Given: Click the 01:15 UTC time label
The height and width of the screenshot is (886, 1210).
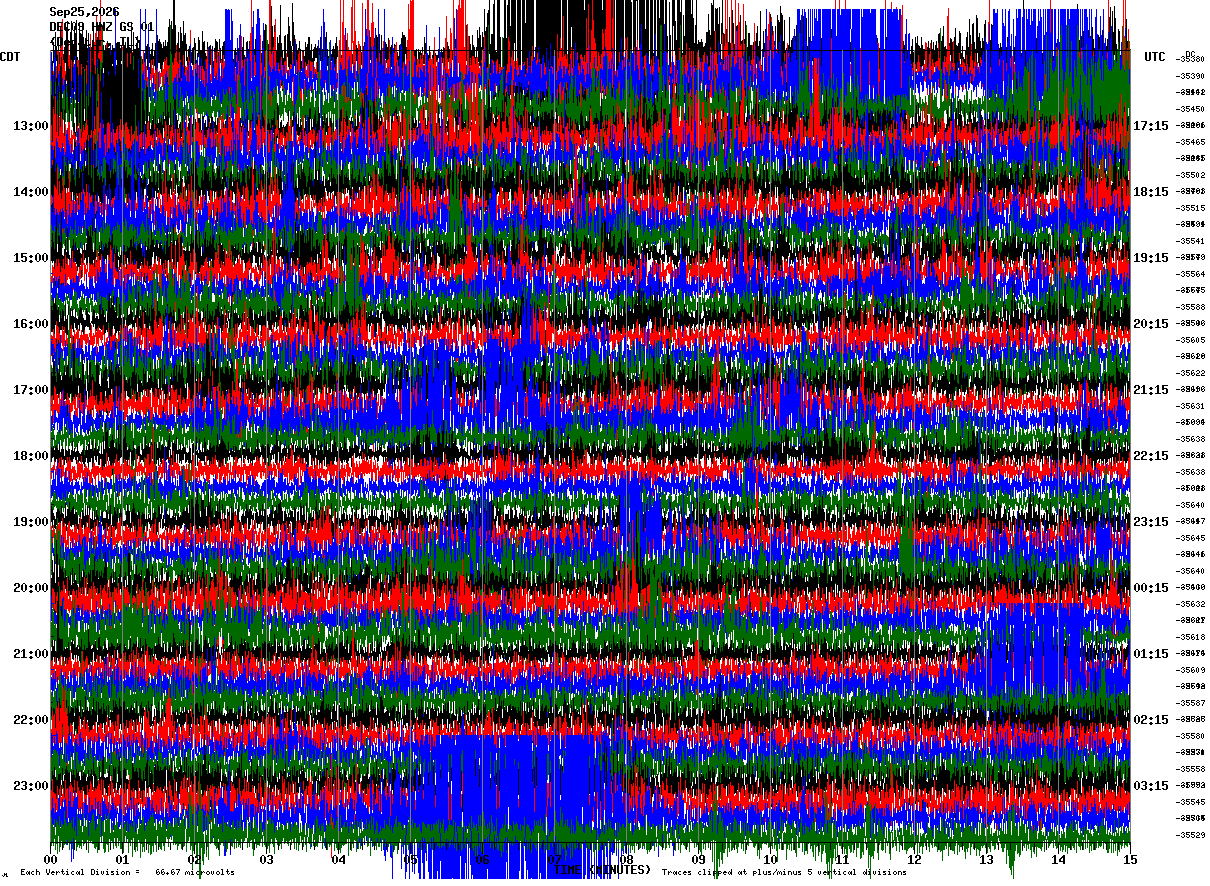Looking at the screenshot, I should pyautogui.click(x=1151, y=654).
